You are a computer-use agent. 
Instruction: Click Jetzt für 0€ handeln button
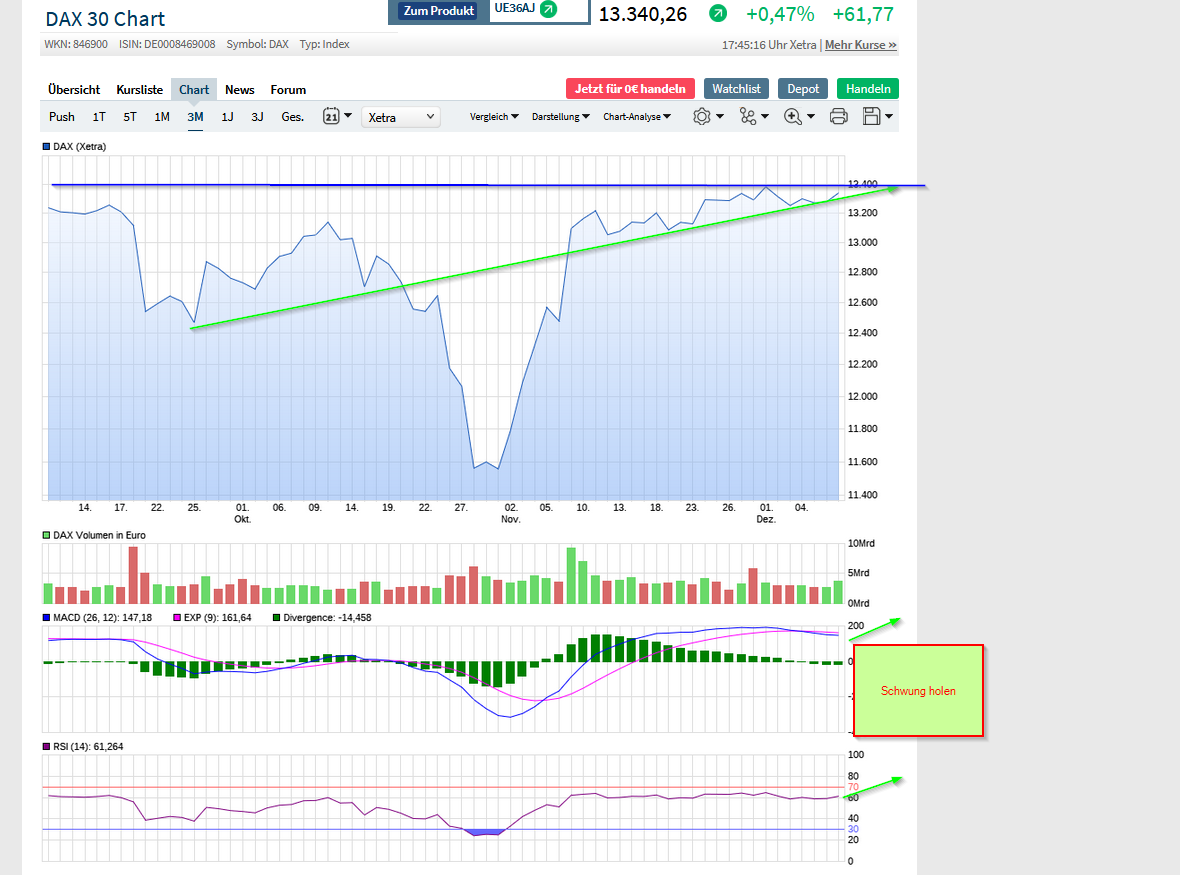[630, 89]
